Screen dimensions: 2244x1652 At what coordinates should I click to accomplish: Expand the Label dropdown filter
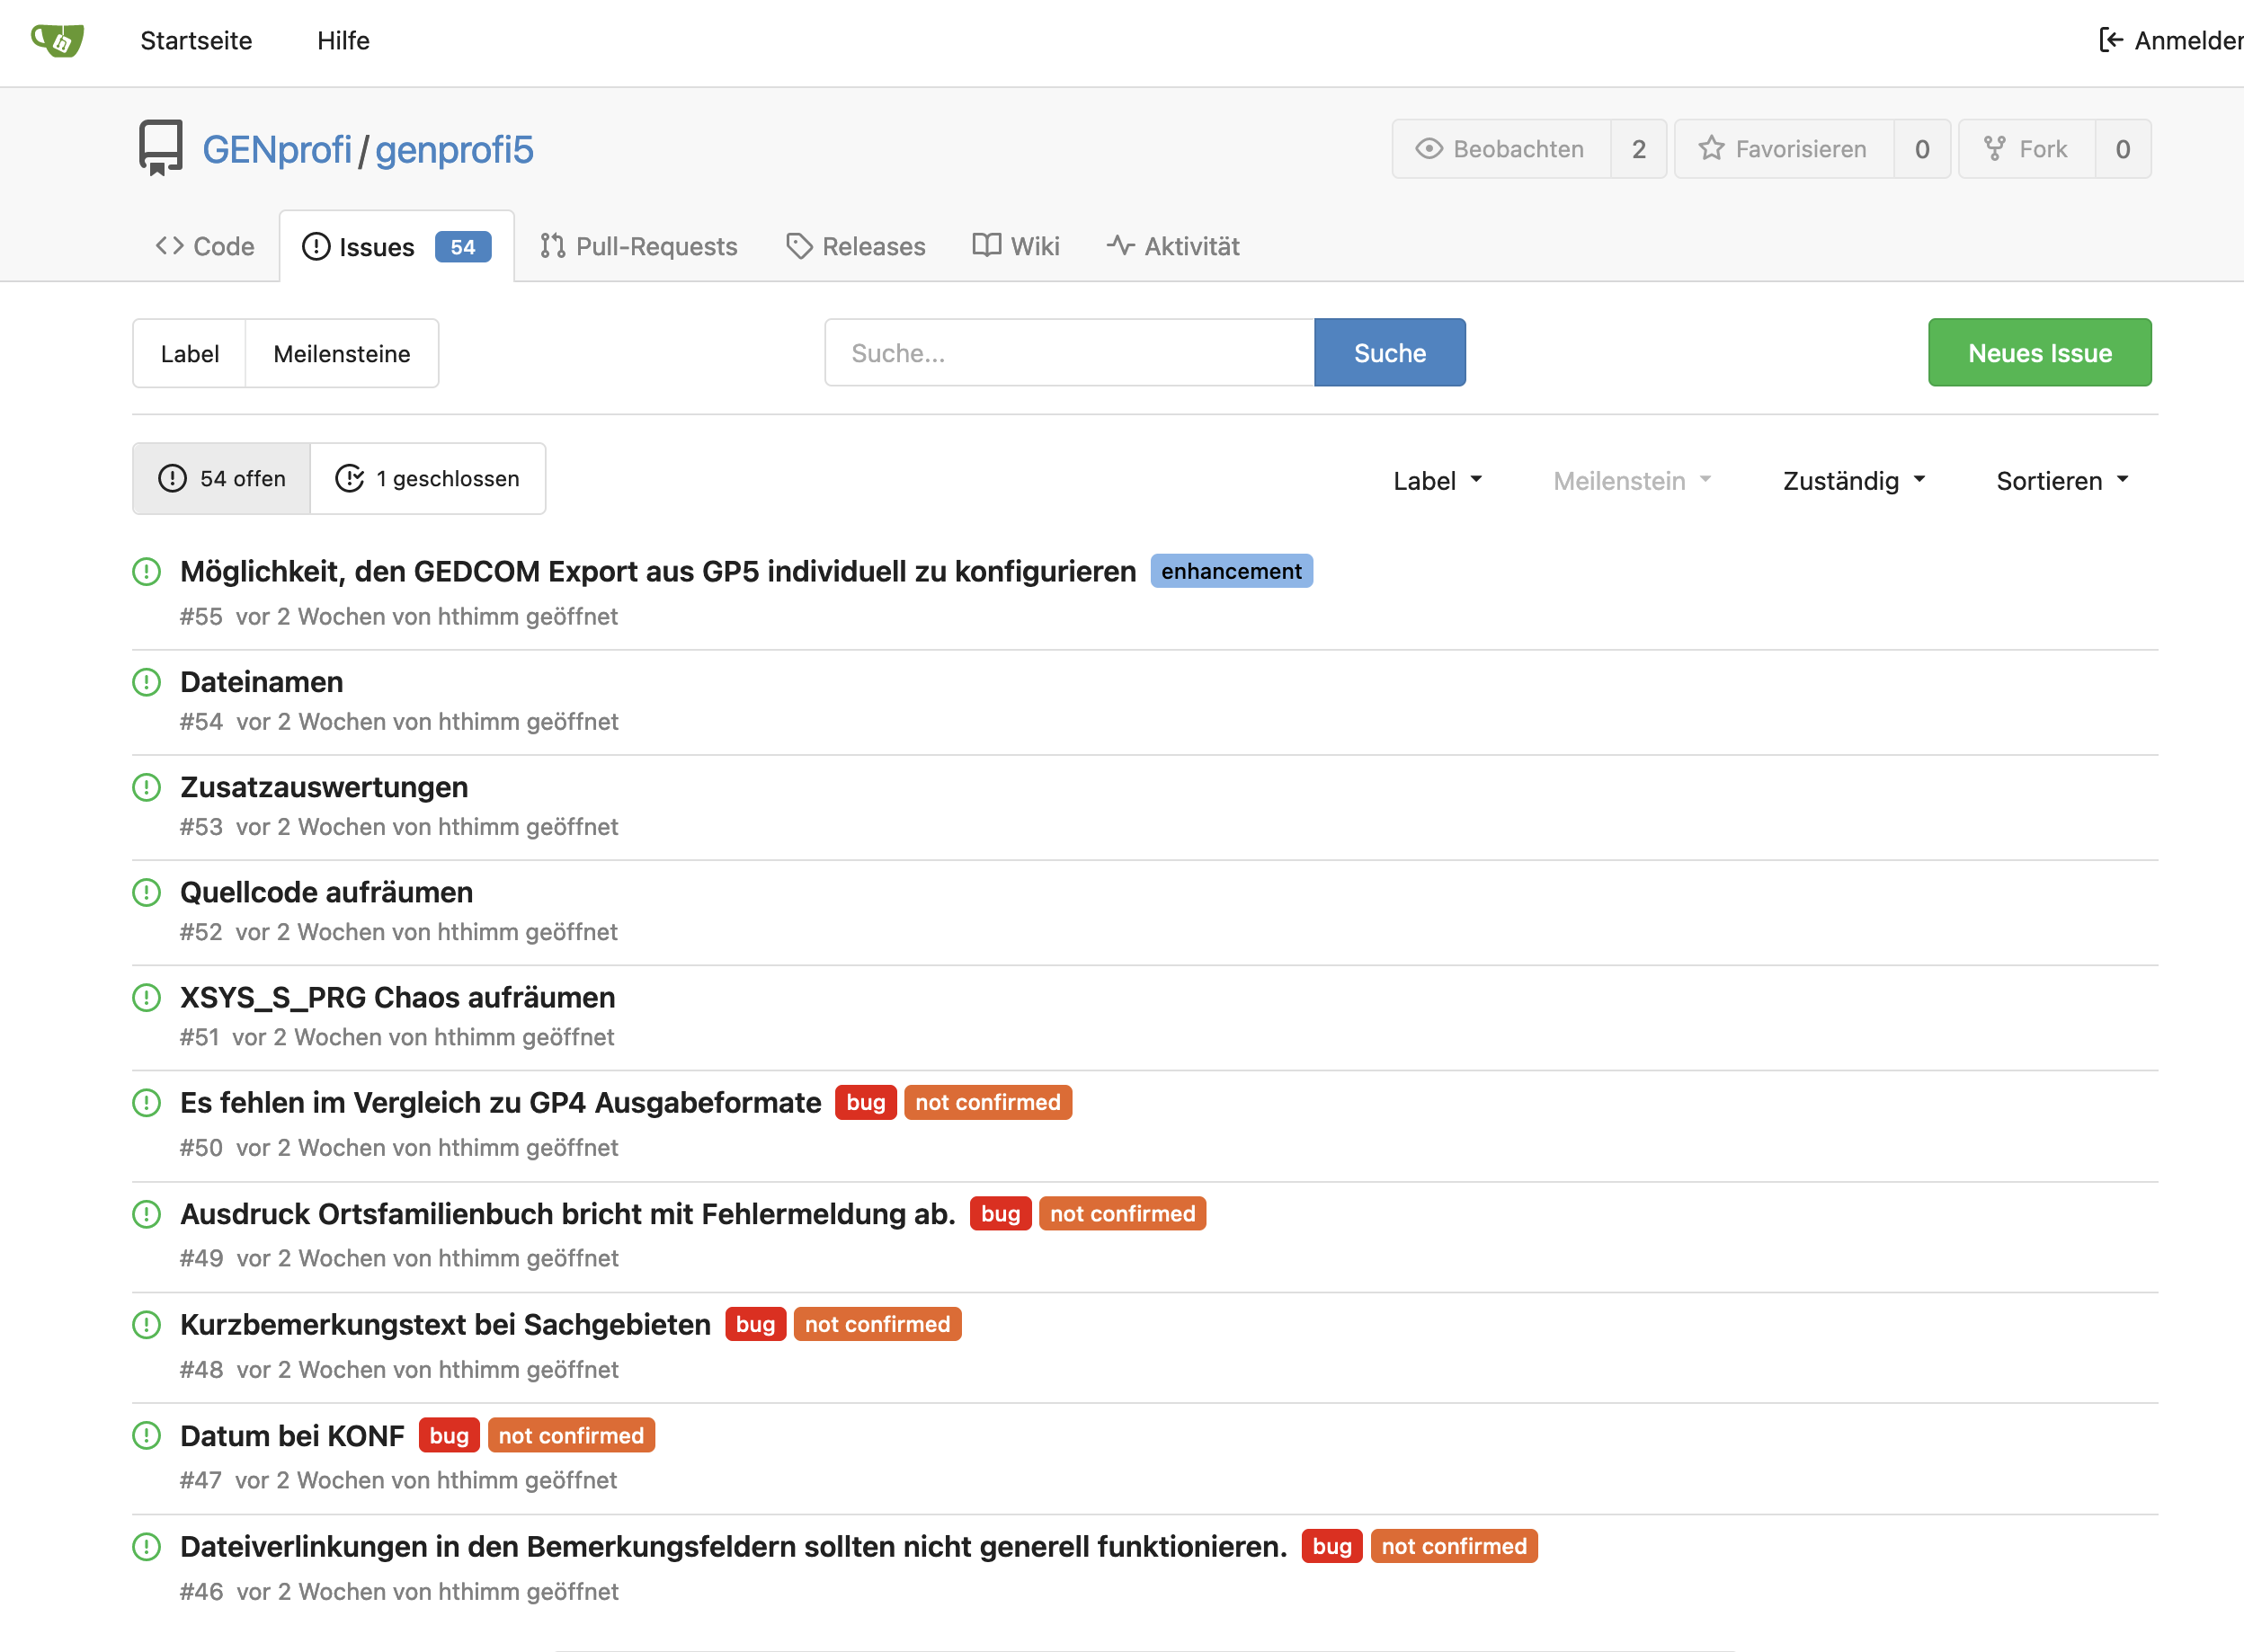tap(1439, 479)
